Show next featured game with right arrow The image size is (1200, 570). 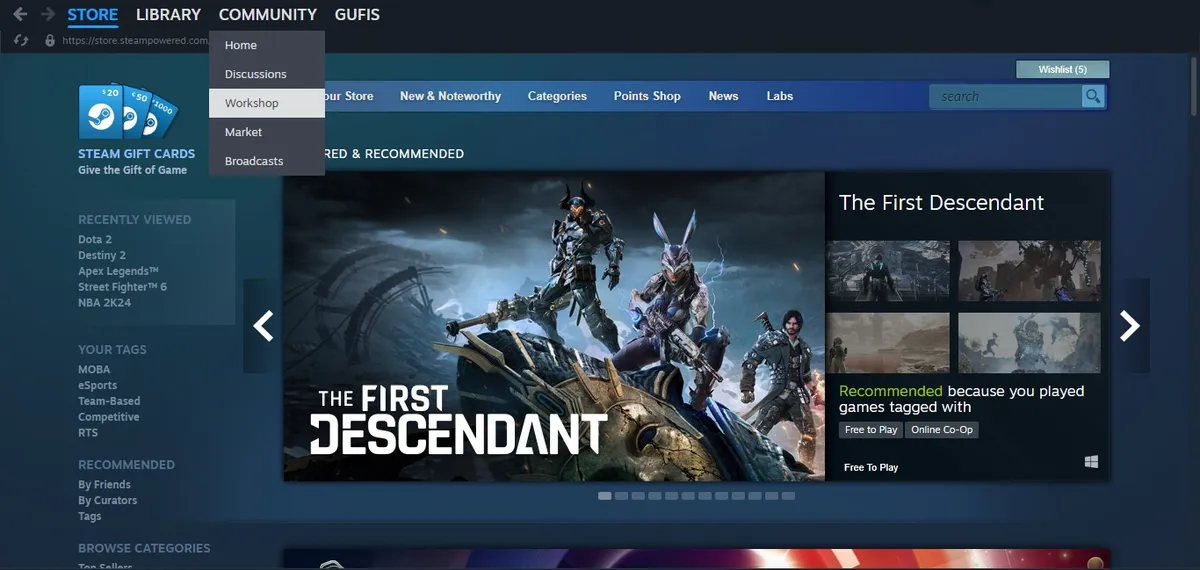click(1130, 326)
